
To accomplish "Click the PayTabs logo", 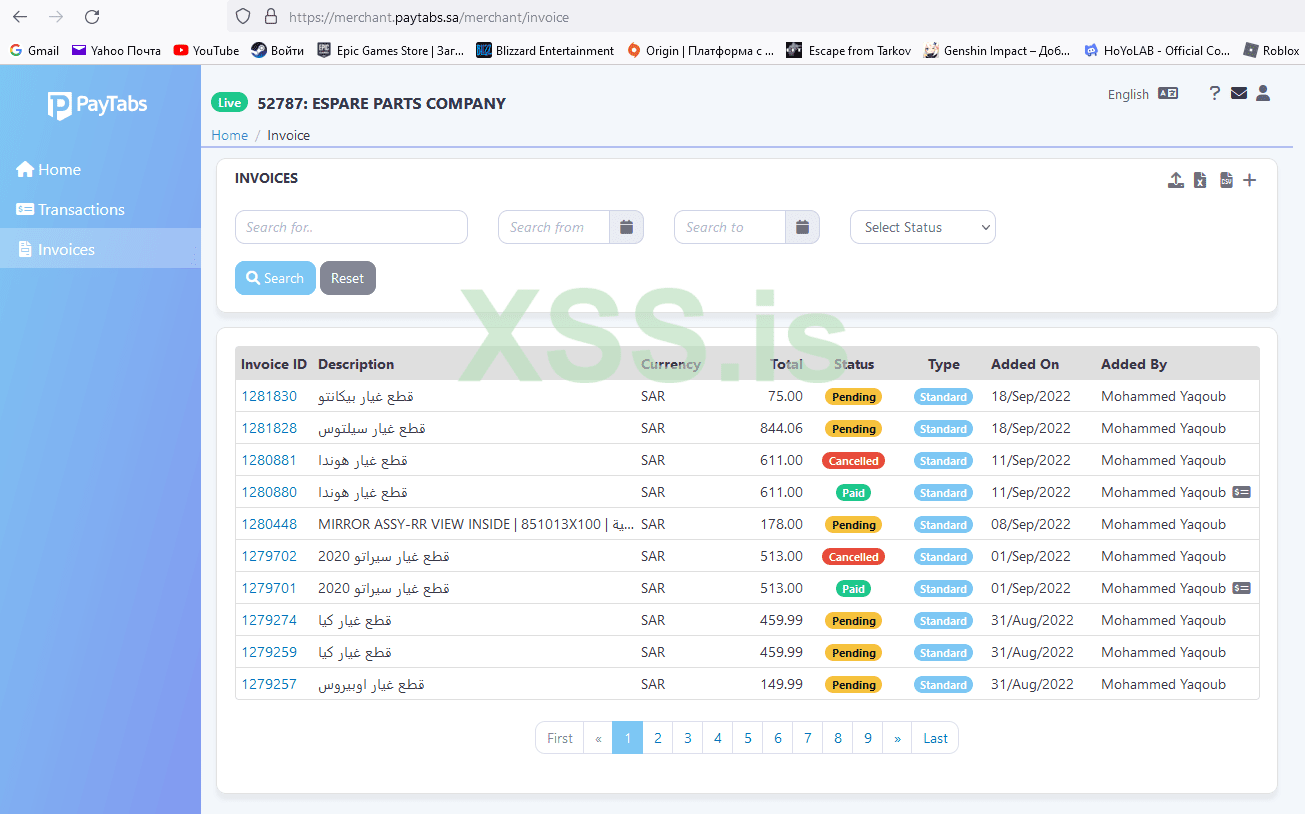I will pyautogui.click(x=98, y=105).
